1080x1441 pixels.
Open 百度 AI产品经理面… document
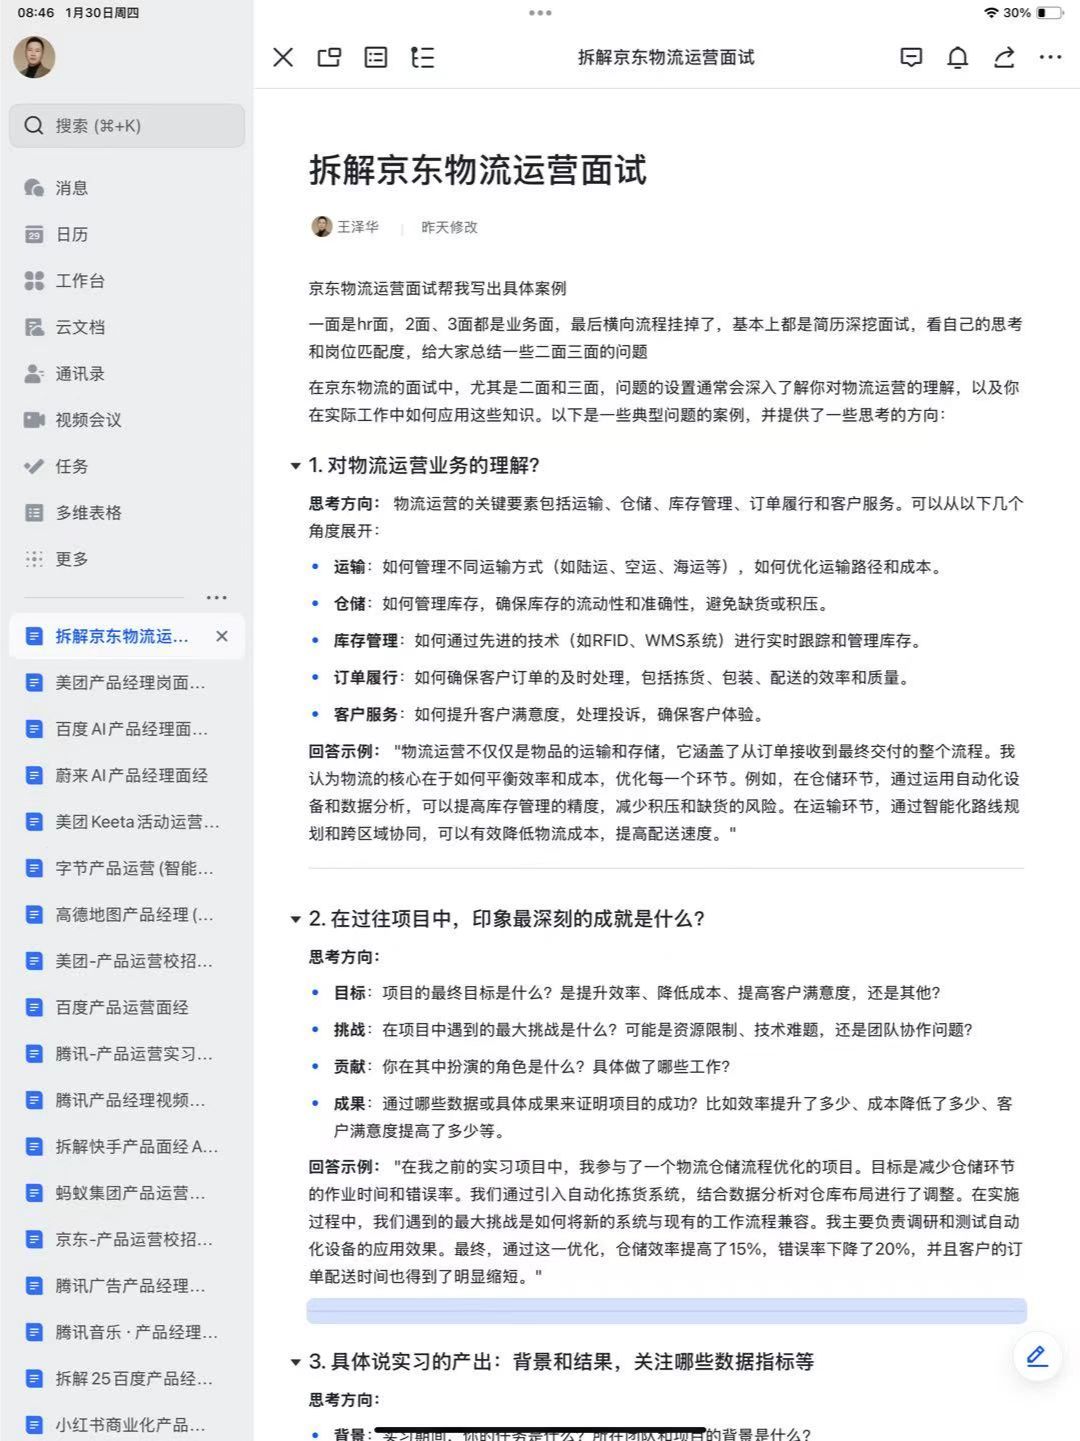coord(127,729)
